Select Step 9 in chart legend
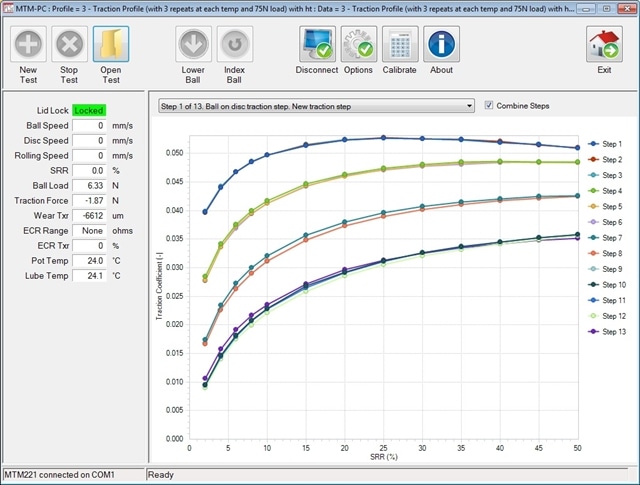This screenshot has width=640, height=485. (x=605, y=269)
